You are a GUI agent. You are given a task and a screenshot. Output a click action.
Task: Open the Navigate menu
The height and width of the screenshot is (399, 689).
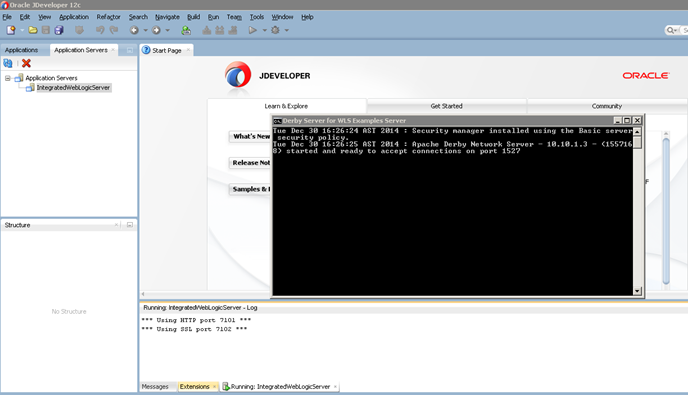(x=167, y=17)
